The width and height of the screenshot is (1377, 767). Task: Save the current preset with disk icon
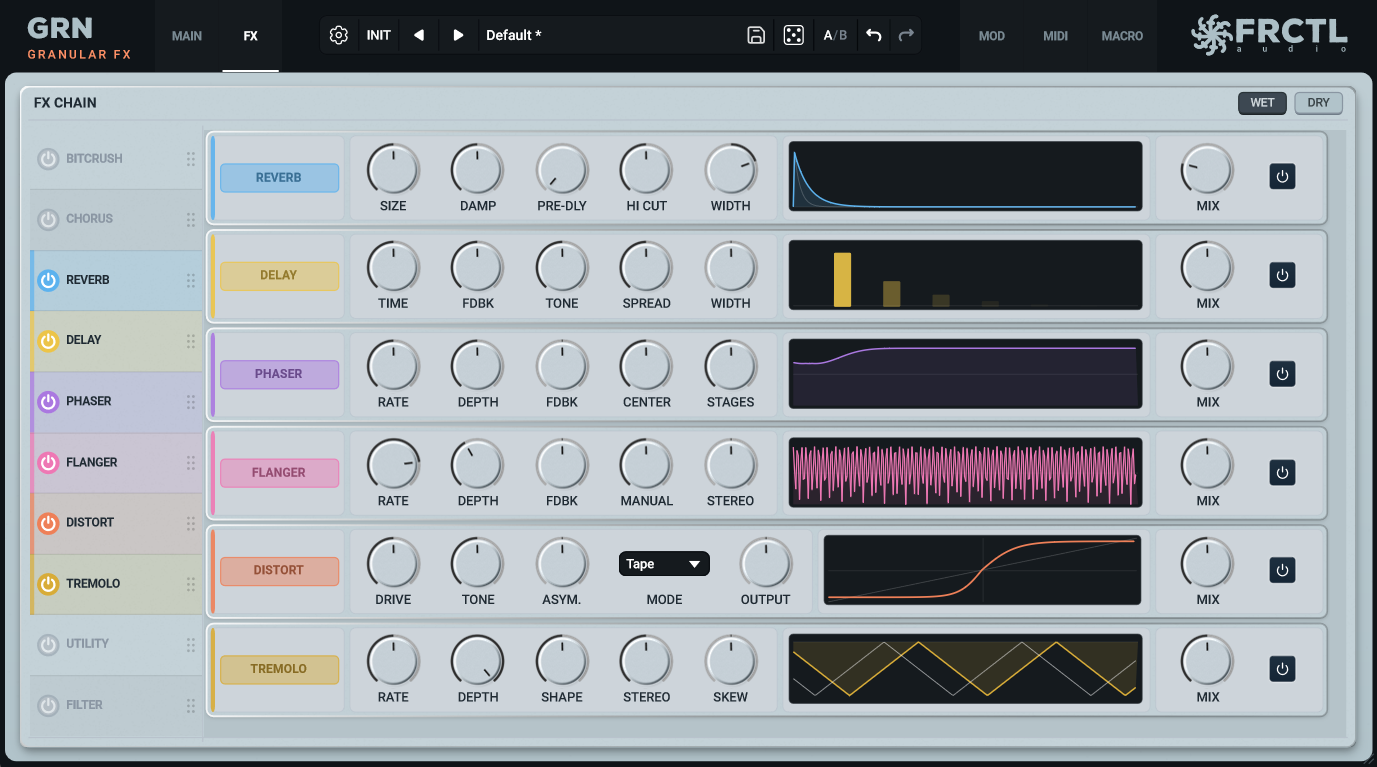[x=756, y=35]
